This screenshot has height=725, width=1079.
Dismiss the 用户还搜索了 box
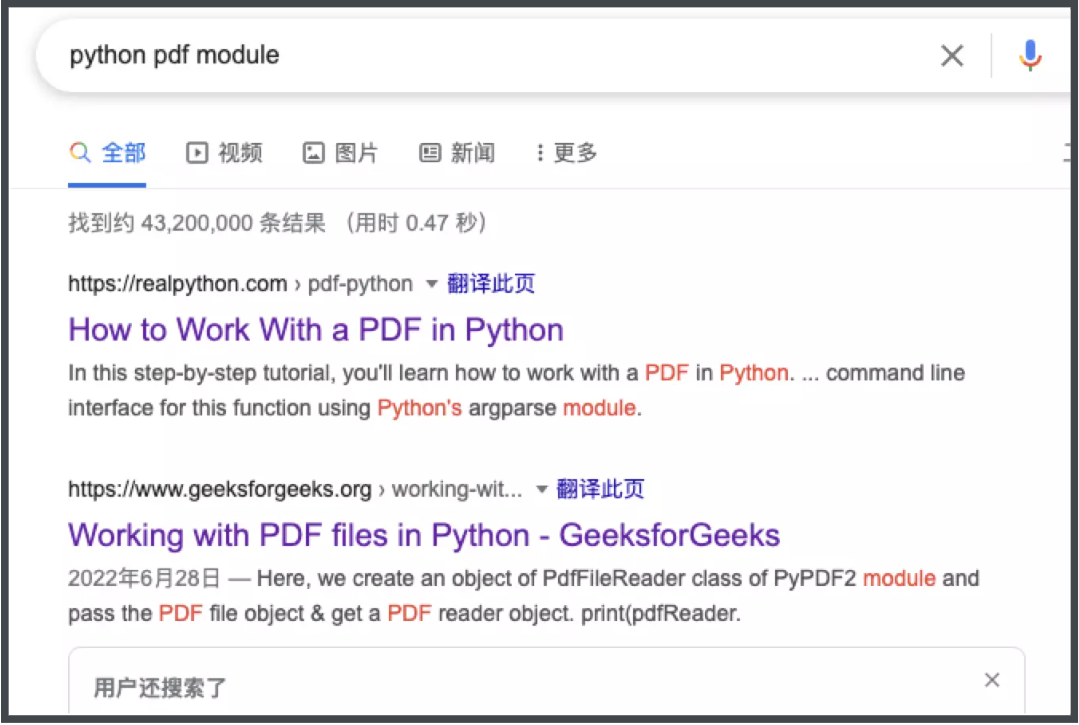click(991, 680)
